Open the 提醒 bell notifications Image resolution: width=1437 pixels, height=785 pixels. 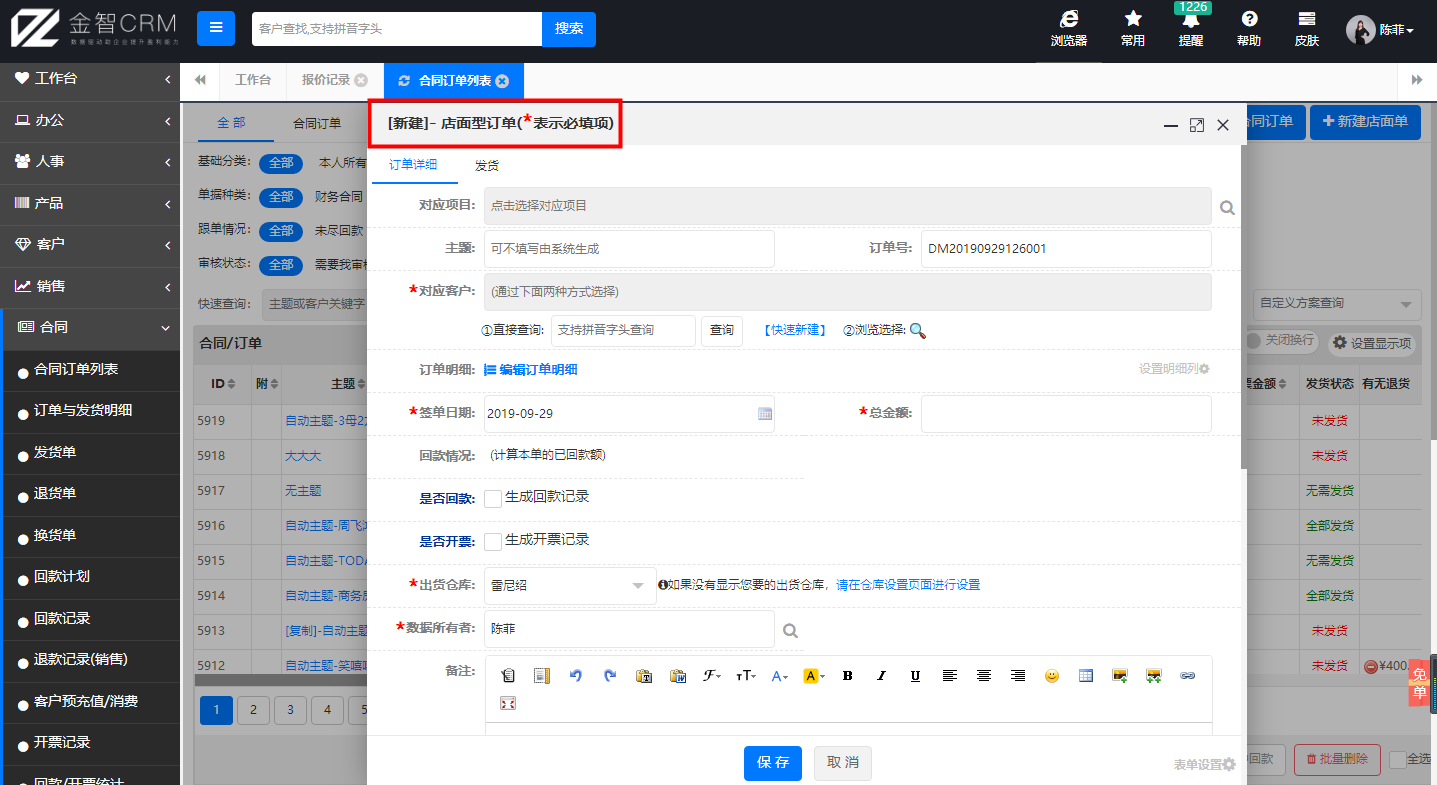pyautogui.click(x=1191, y=29)
